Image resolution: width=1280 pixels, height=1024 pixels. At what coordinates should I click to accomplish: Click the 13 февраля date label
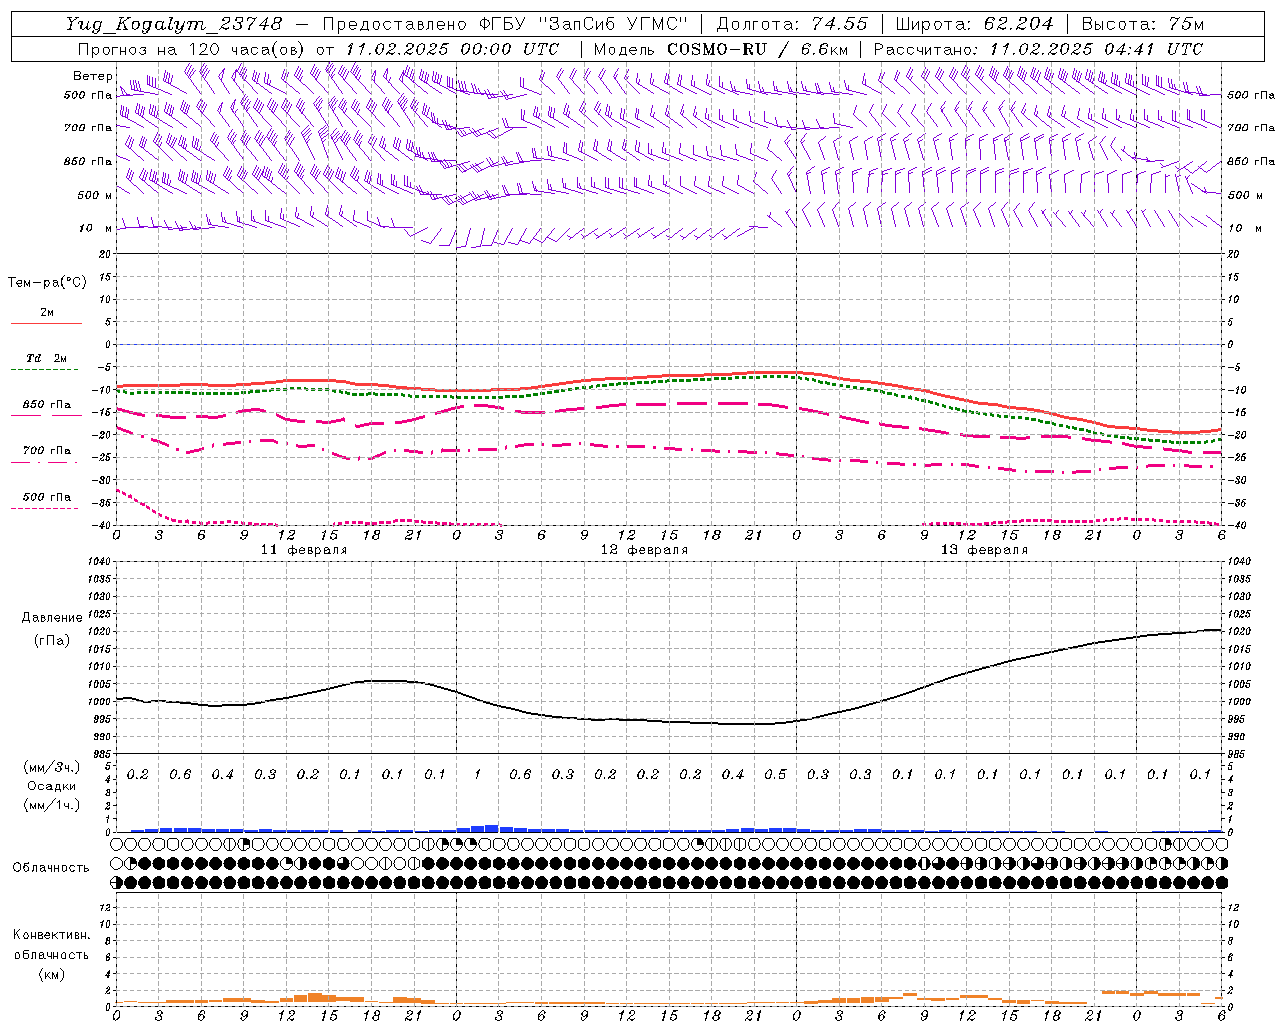point(984,550)
